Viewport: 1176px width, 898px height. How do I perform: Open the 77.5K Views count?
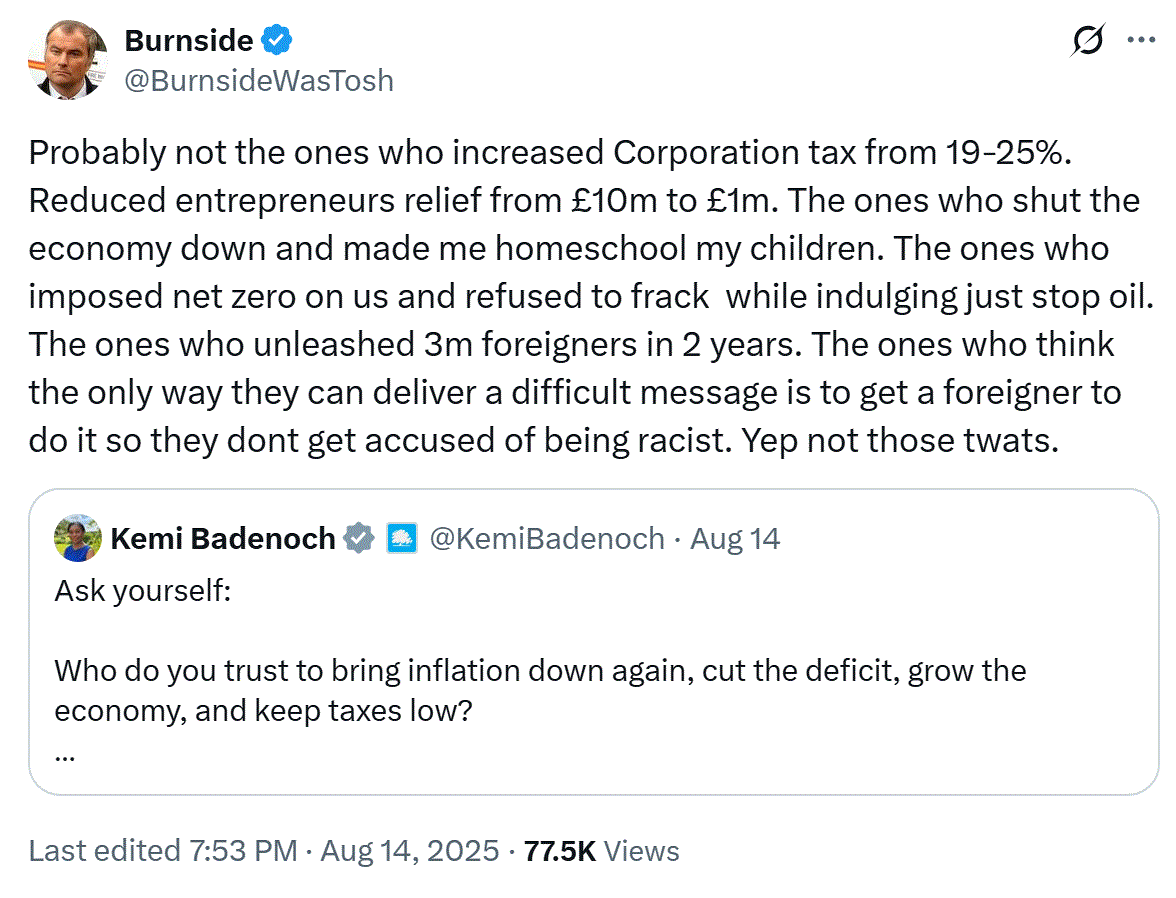560,851
